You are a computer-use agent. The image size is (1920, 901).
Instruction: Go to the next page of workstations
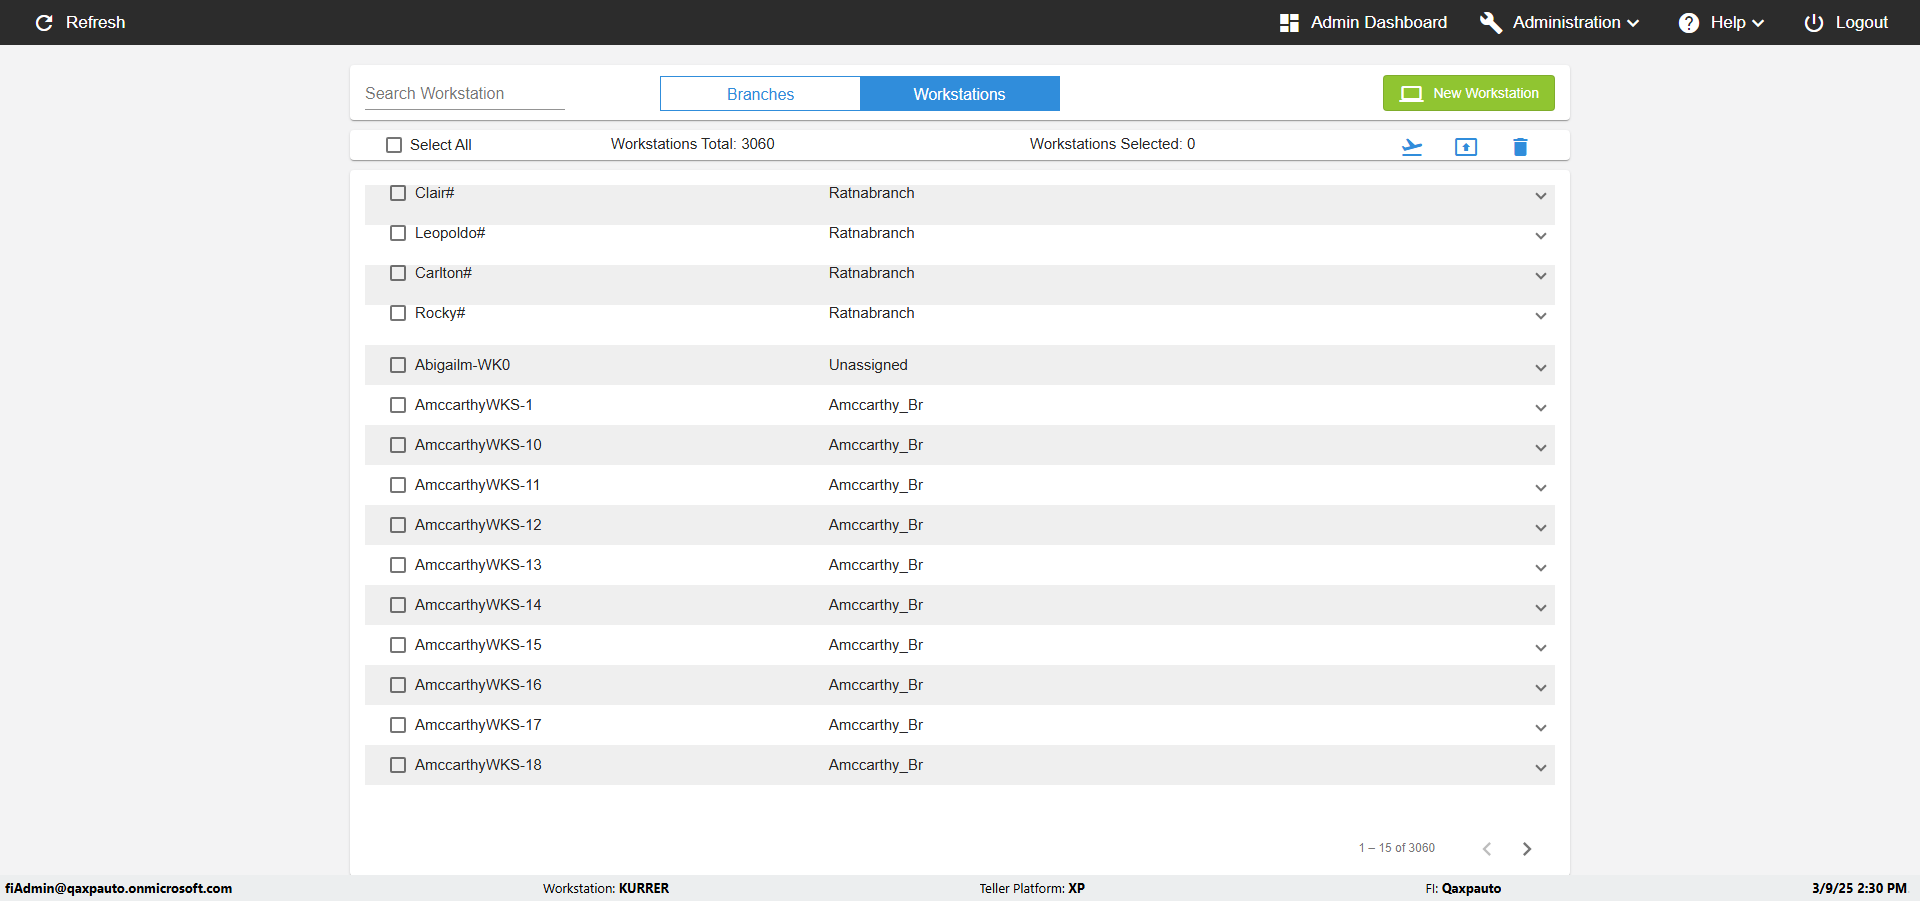tap(1527, 849)
